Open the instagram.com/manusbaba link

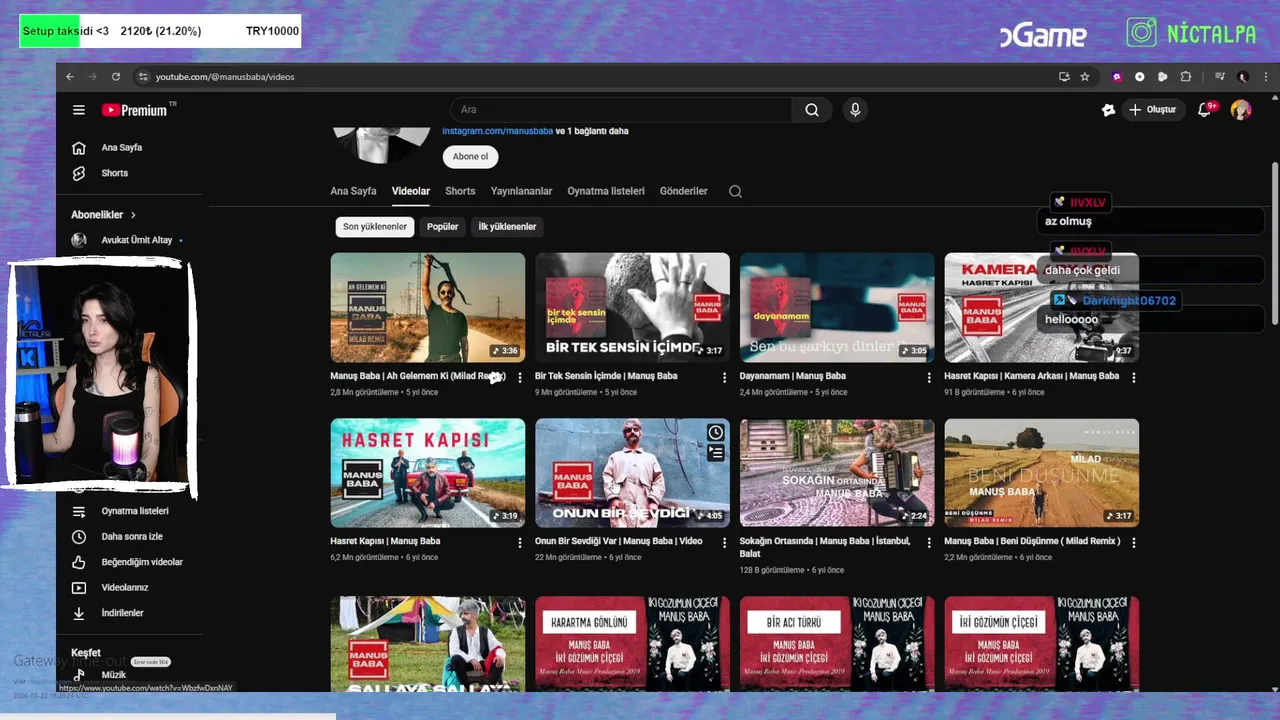click(x=497, y=131)
